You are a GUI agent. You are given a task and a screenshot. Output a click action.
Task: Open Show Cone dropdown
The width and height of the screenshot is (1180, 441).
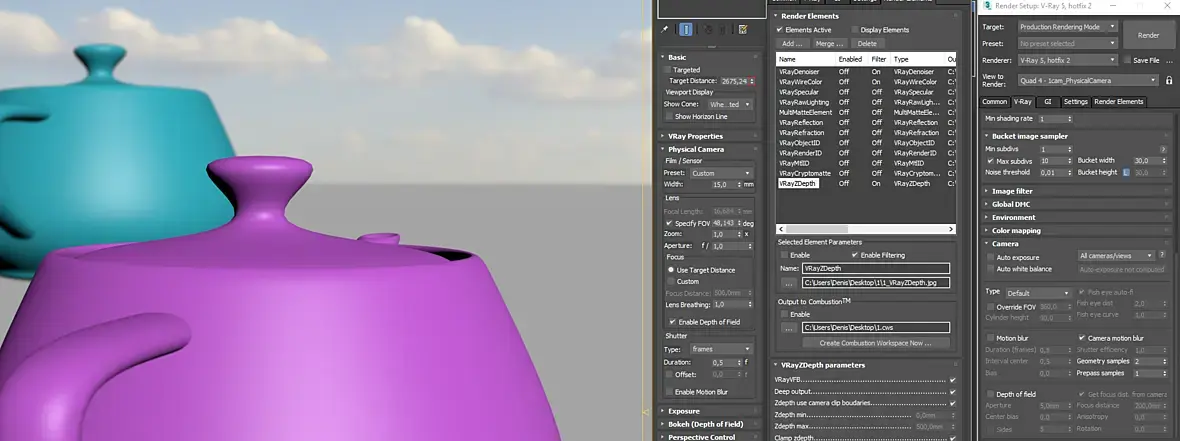(x=728, y=105)
